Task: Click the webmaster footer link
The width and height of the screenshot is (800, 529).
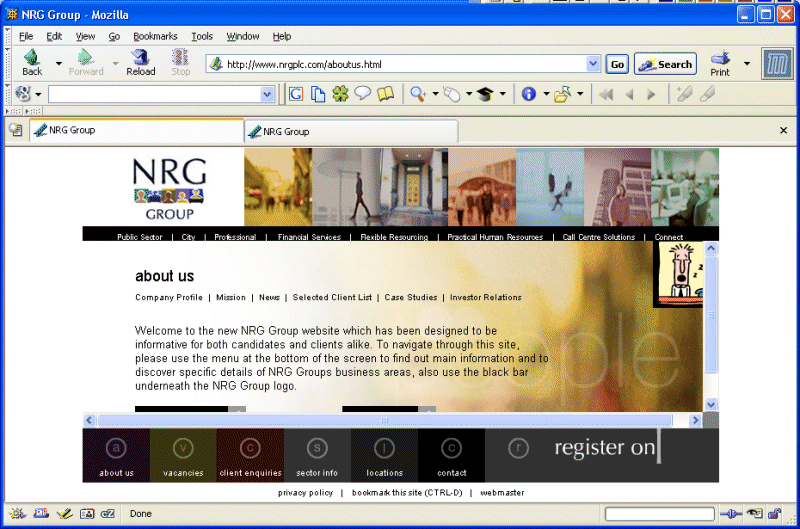Action: (502, 493)
